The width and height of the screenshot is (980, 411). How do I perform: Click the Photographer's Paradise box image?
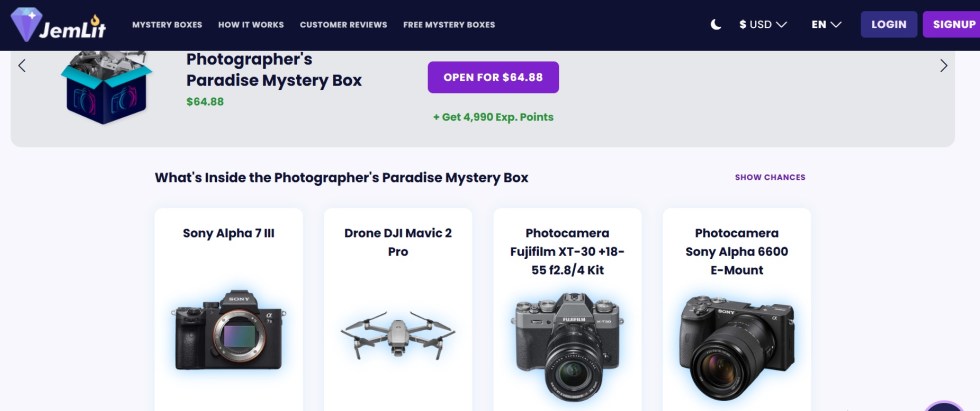point(104,87)
